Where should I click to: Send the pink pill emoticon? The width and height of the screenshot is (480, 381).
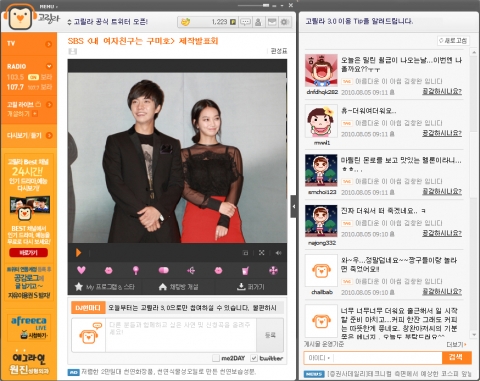[x=163, y=270]
